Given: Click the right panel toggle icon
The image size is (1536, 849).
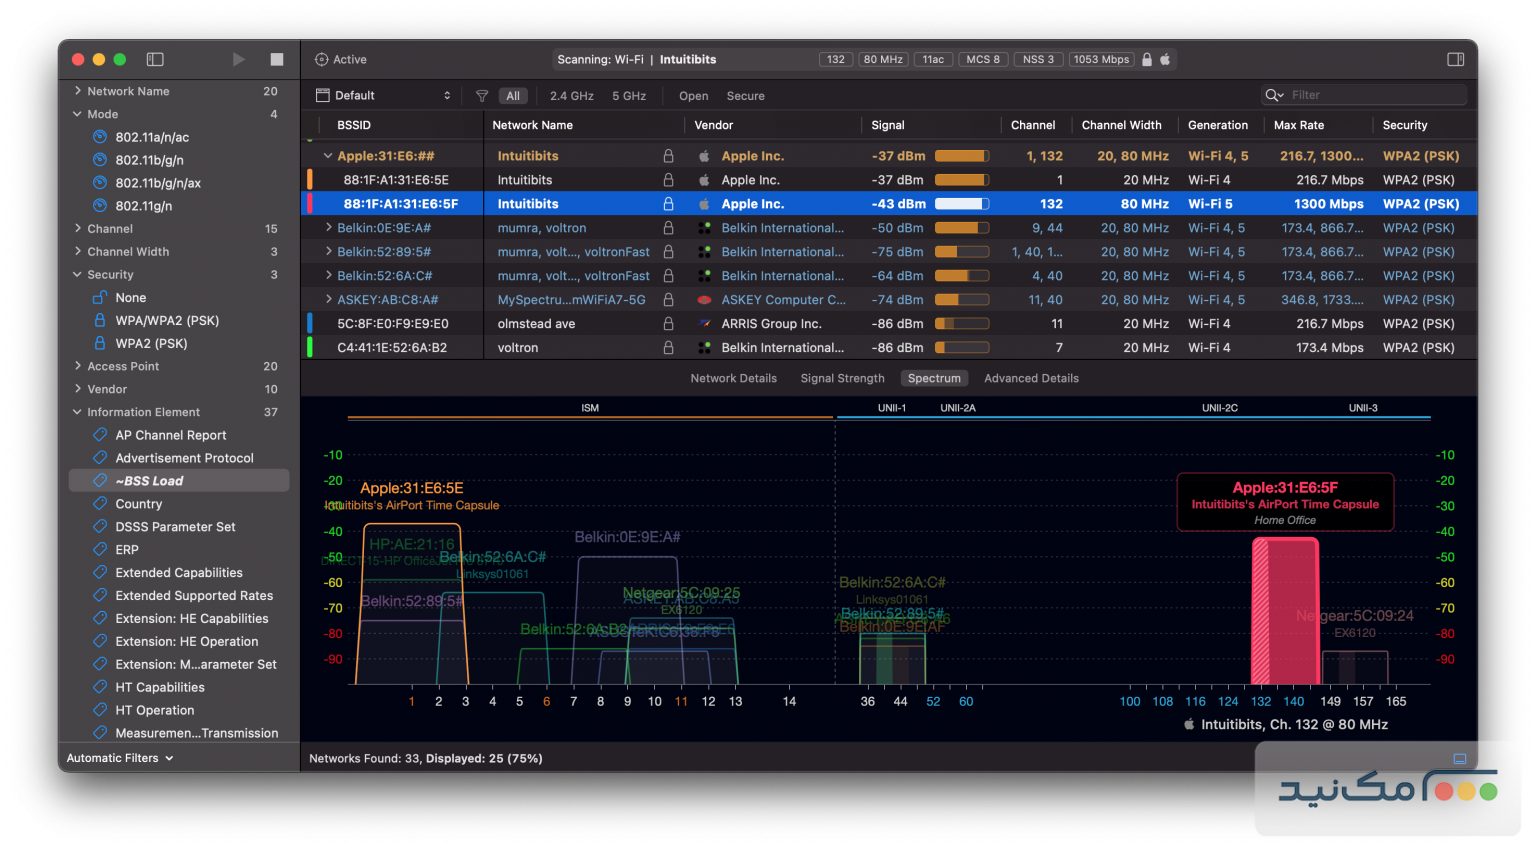Looking at the screenshot, I should point(1456,59).
